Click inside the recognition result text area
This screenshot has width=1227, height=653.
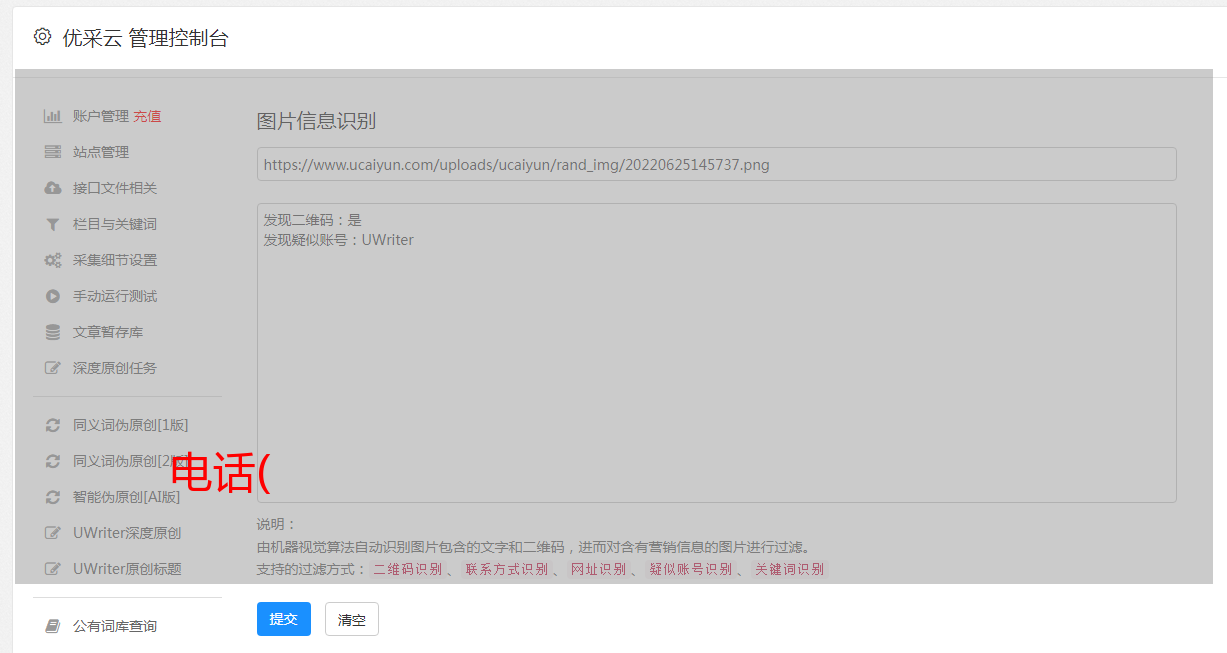[x=716, y=353]
